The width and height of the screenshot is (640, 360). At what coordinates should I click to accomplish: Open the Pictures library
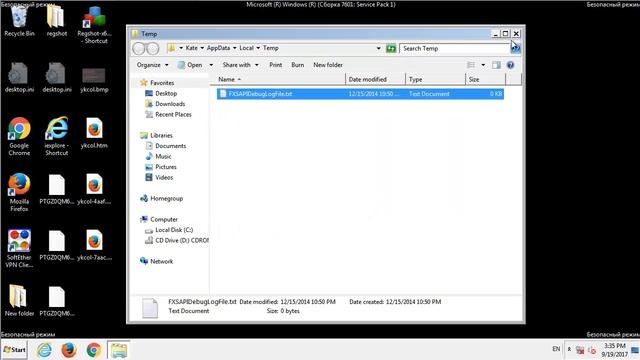point(166,167)
